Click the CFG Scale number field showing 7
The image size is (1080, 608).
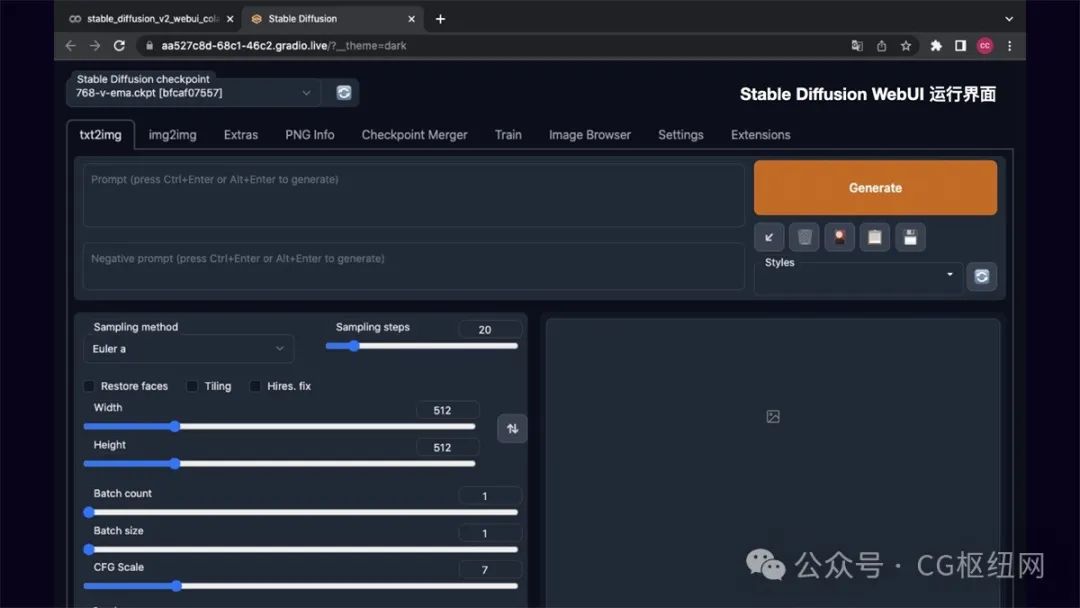point(490,569)
